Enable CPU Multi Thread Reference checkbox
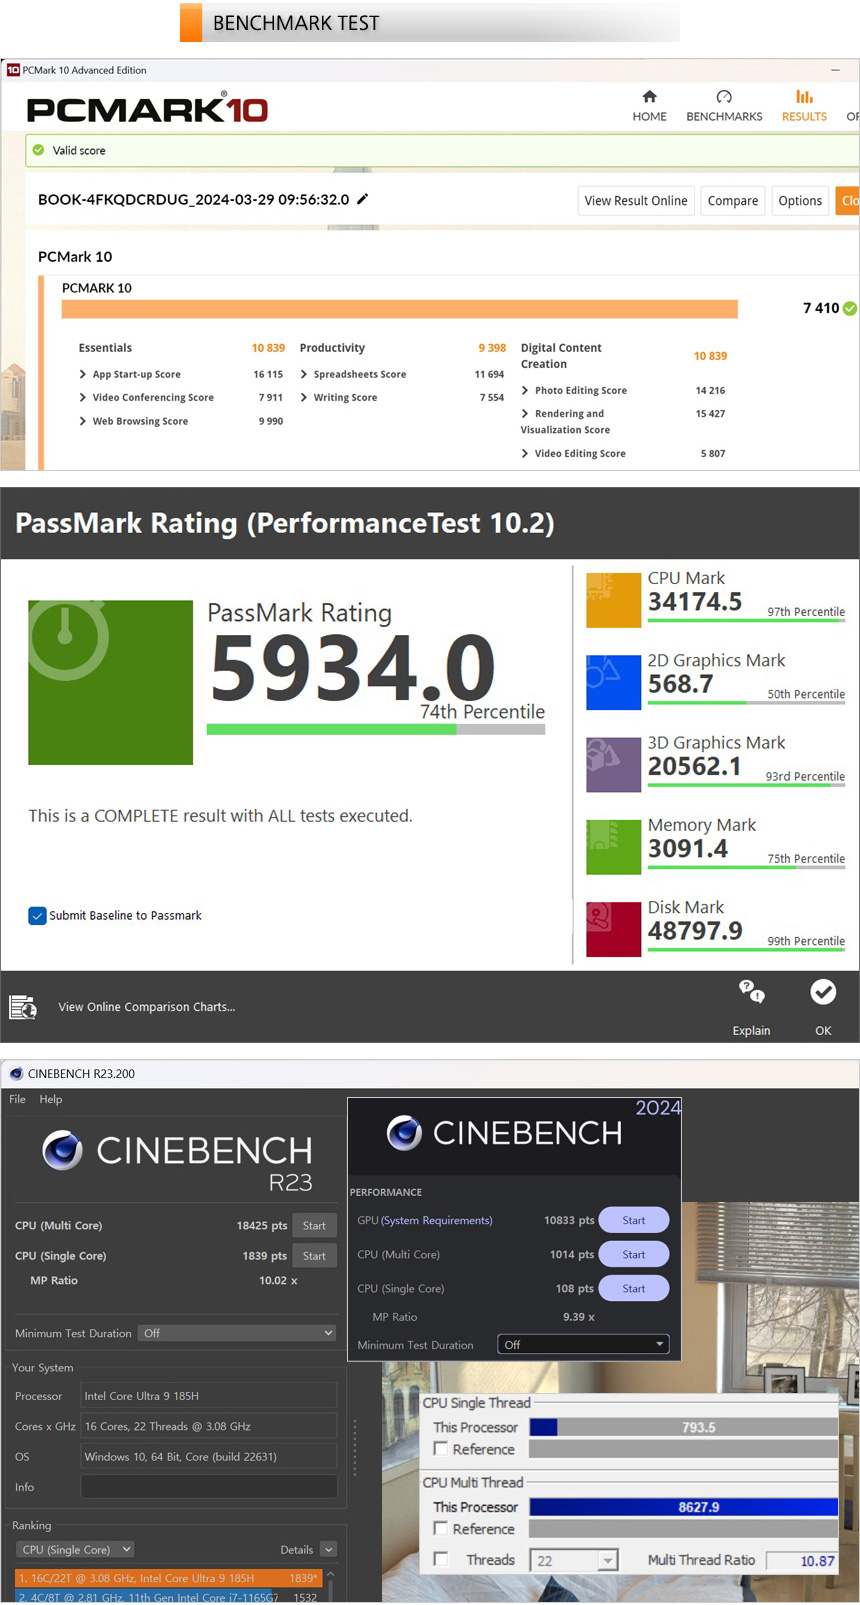Image resolution: width=860 pixels, height=1605 pixels. click(x=440, y=1528)
